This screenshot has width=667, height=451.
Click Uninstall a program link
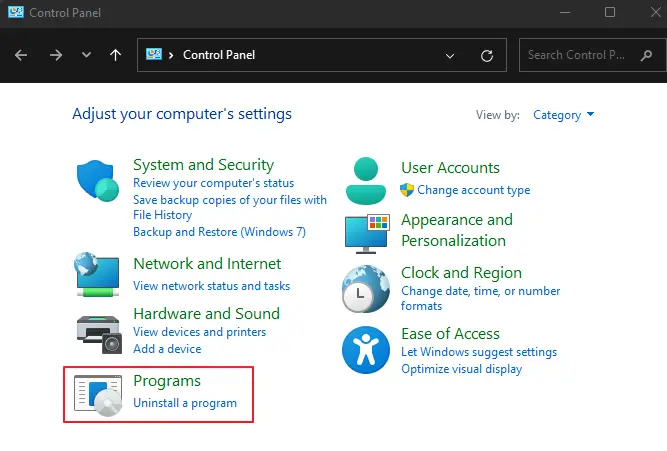pos(185,403)
